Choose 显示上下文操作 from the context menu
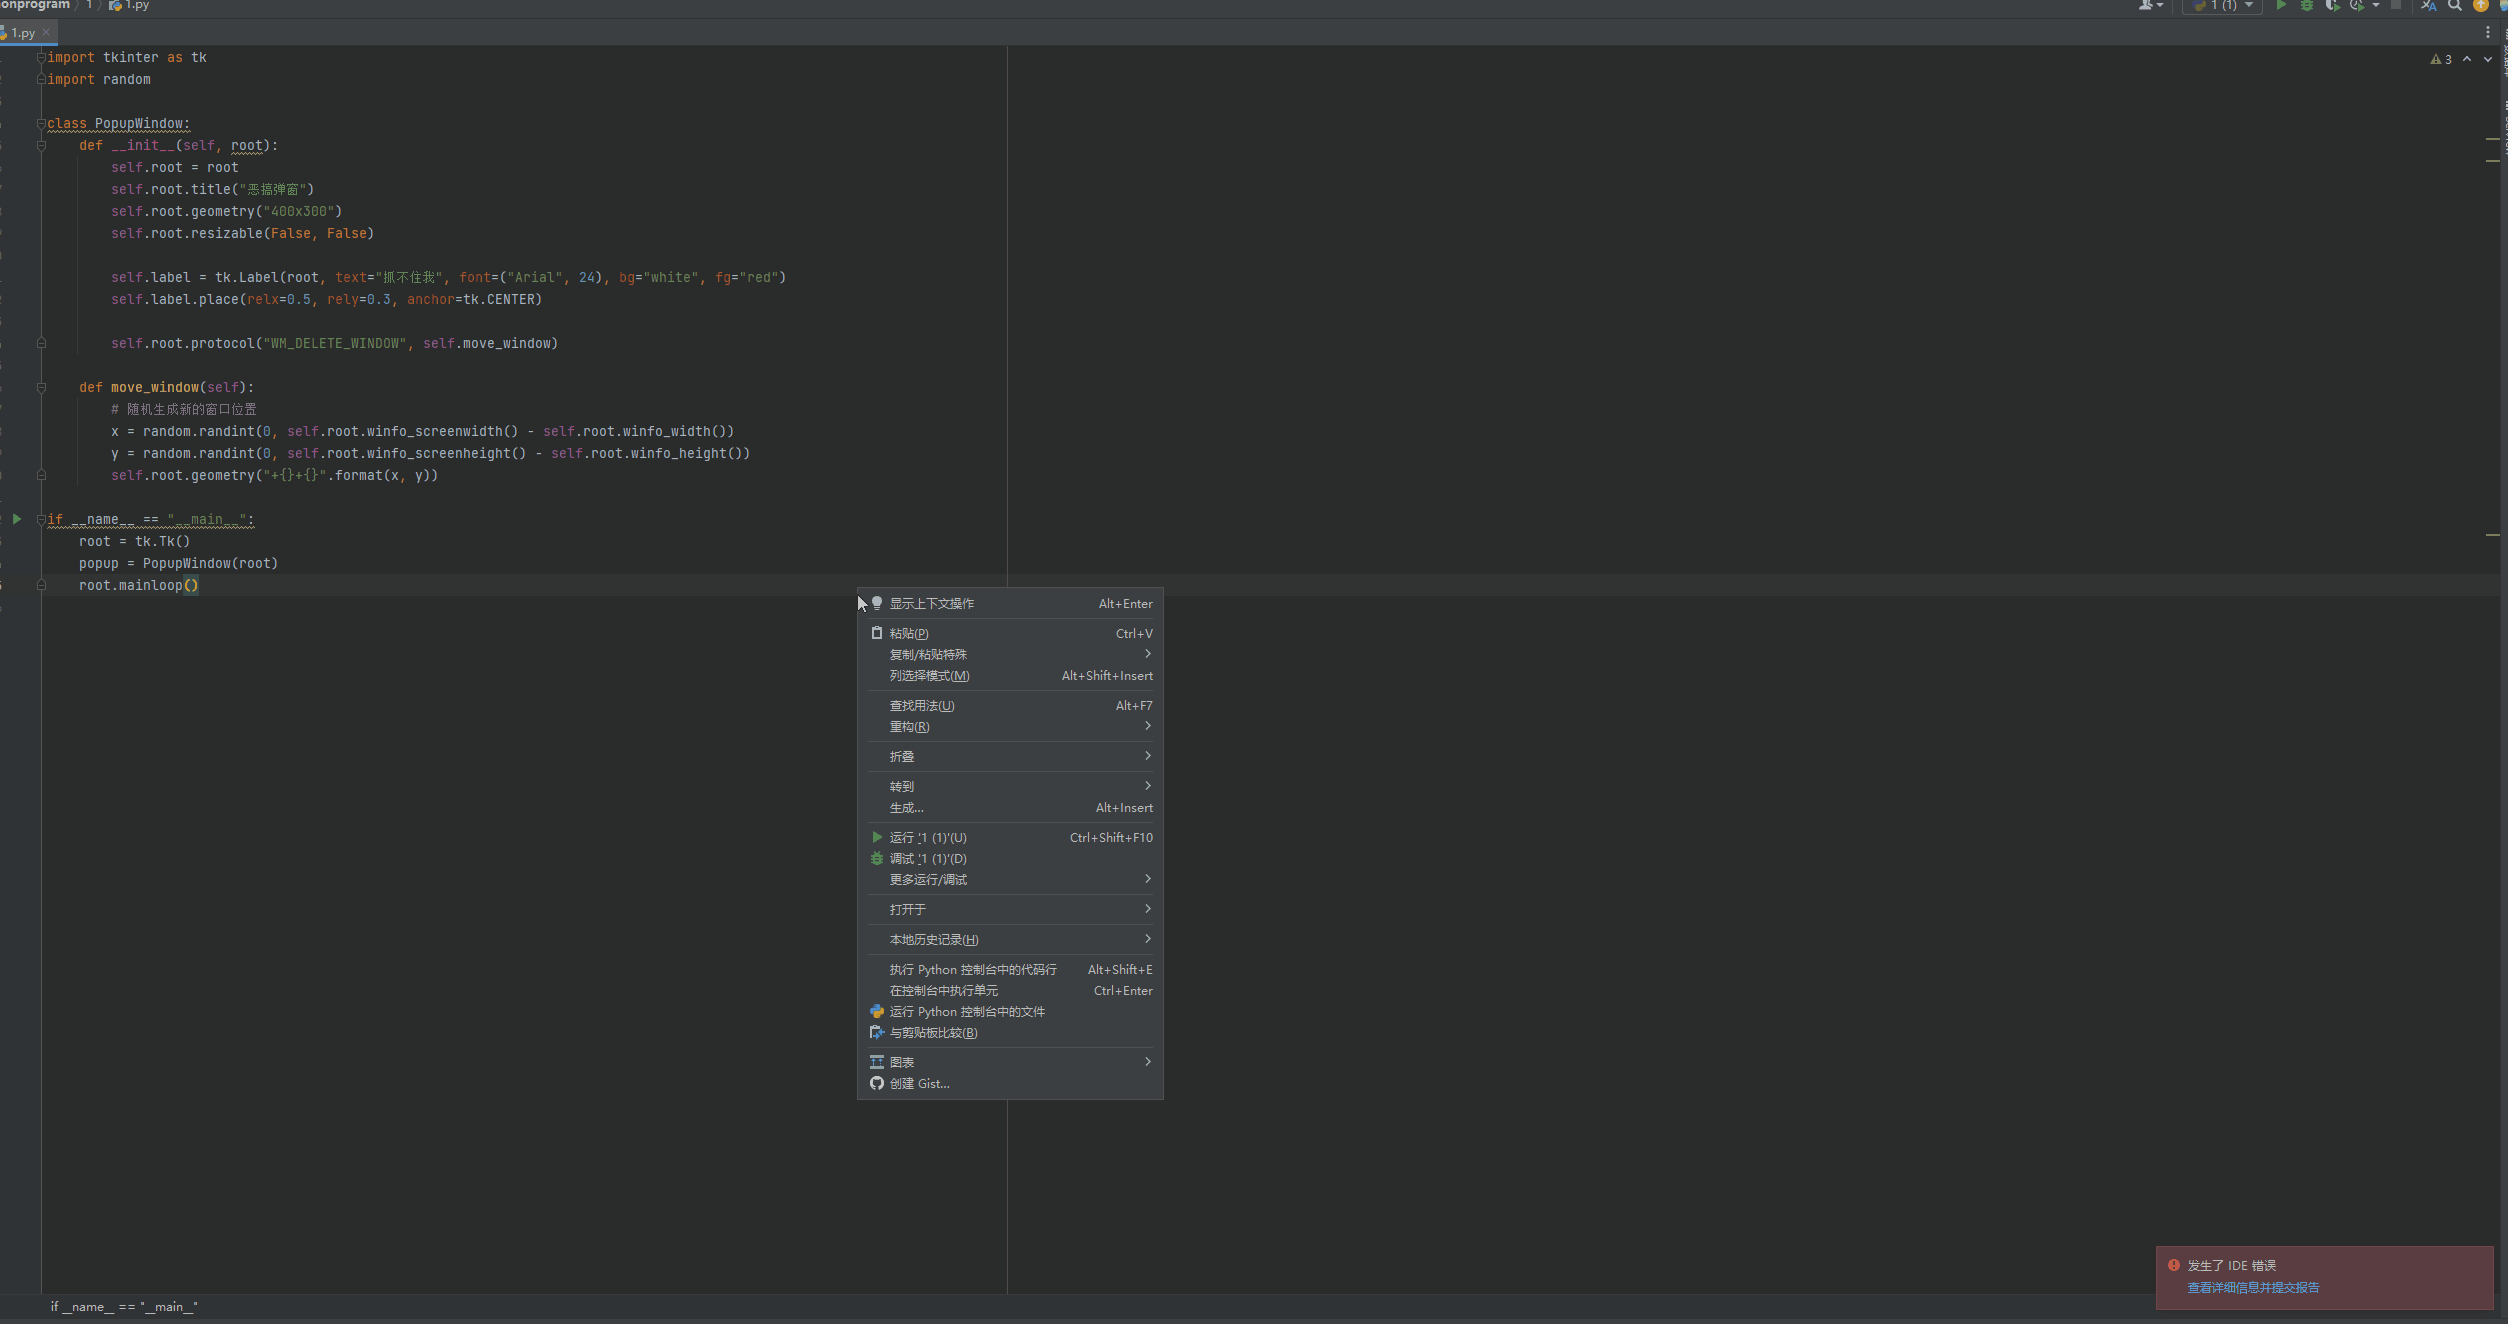Viewport: 2508px width, 1324px height. 1010,604
